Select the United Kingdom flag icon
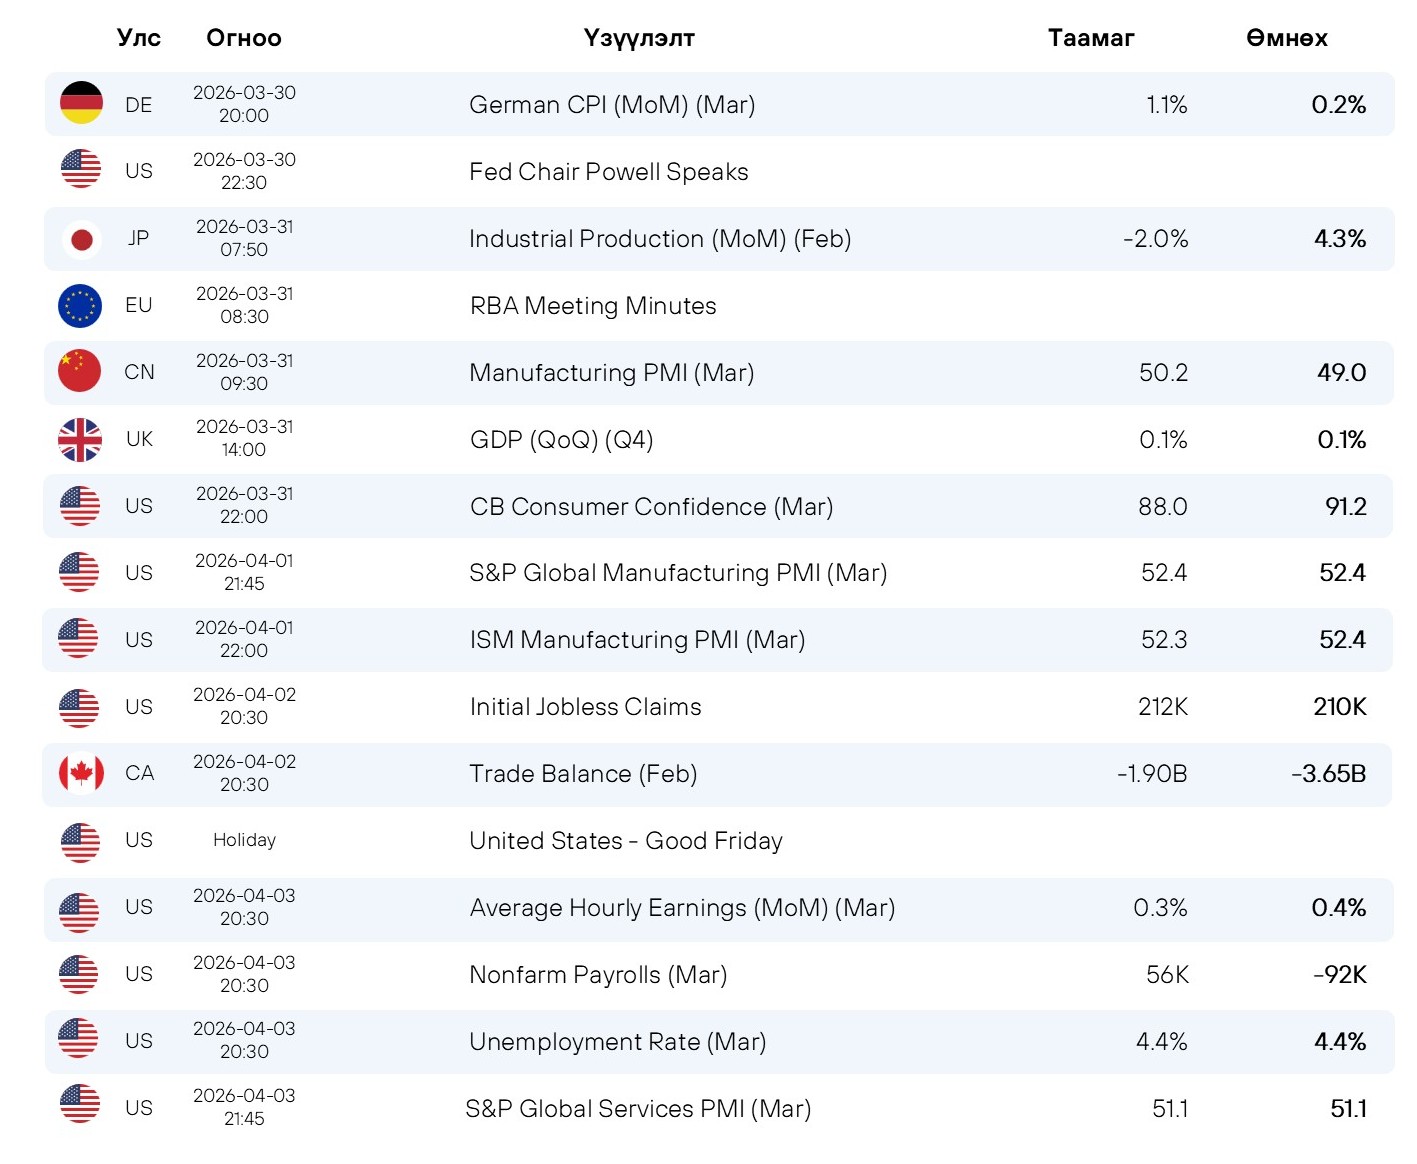Image resolution: width=1417 pixels, height=1164 pixels. (80, 440)
